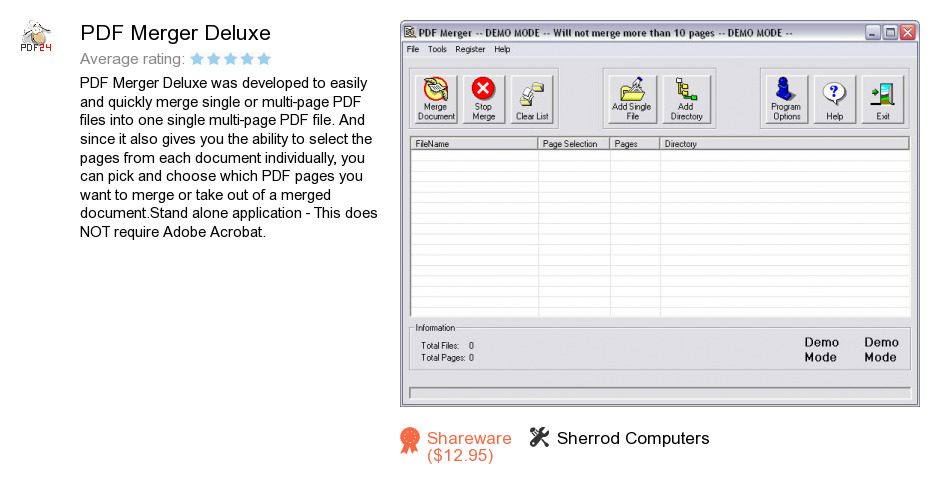Click the PDF Merger Deluxe page title
This screenshot has width=940, height=491.
pyautogui.click(x=175, y=33)
